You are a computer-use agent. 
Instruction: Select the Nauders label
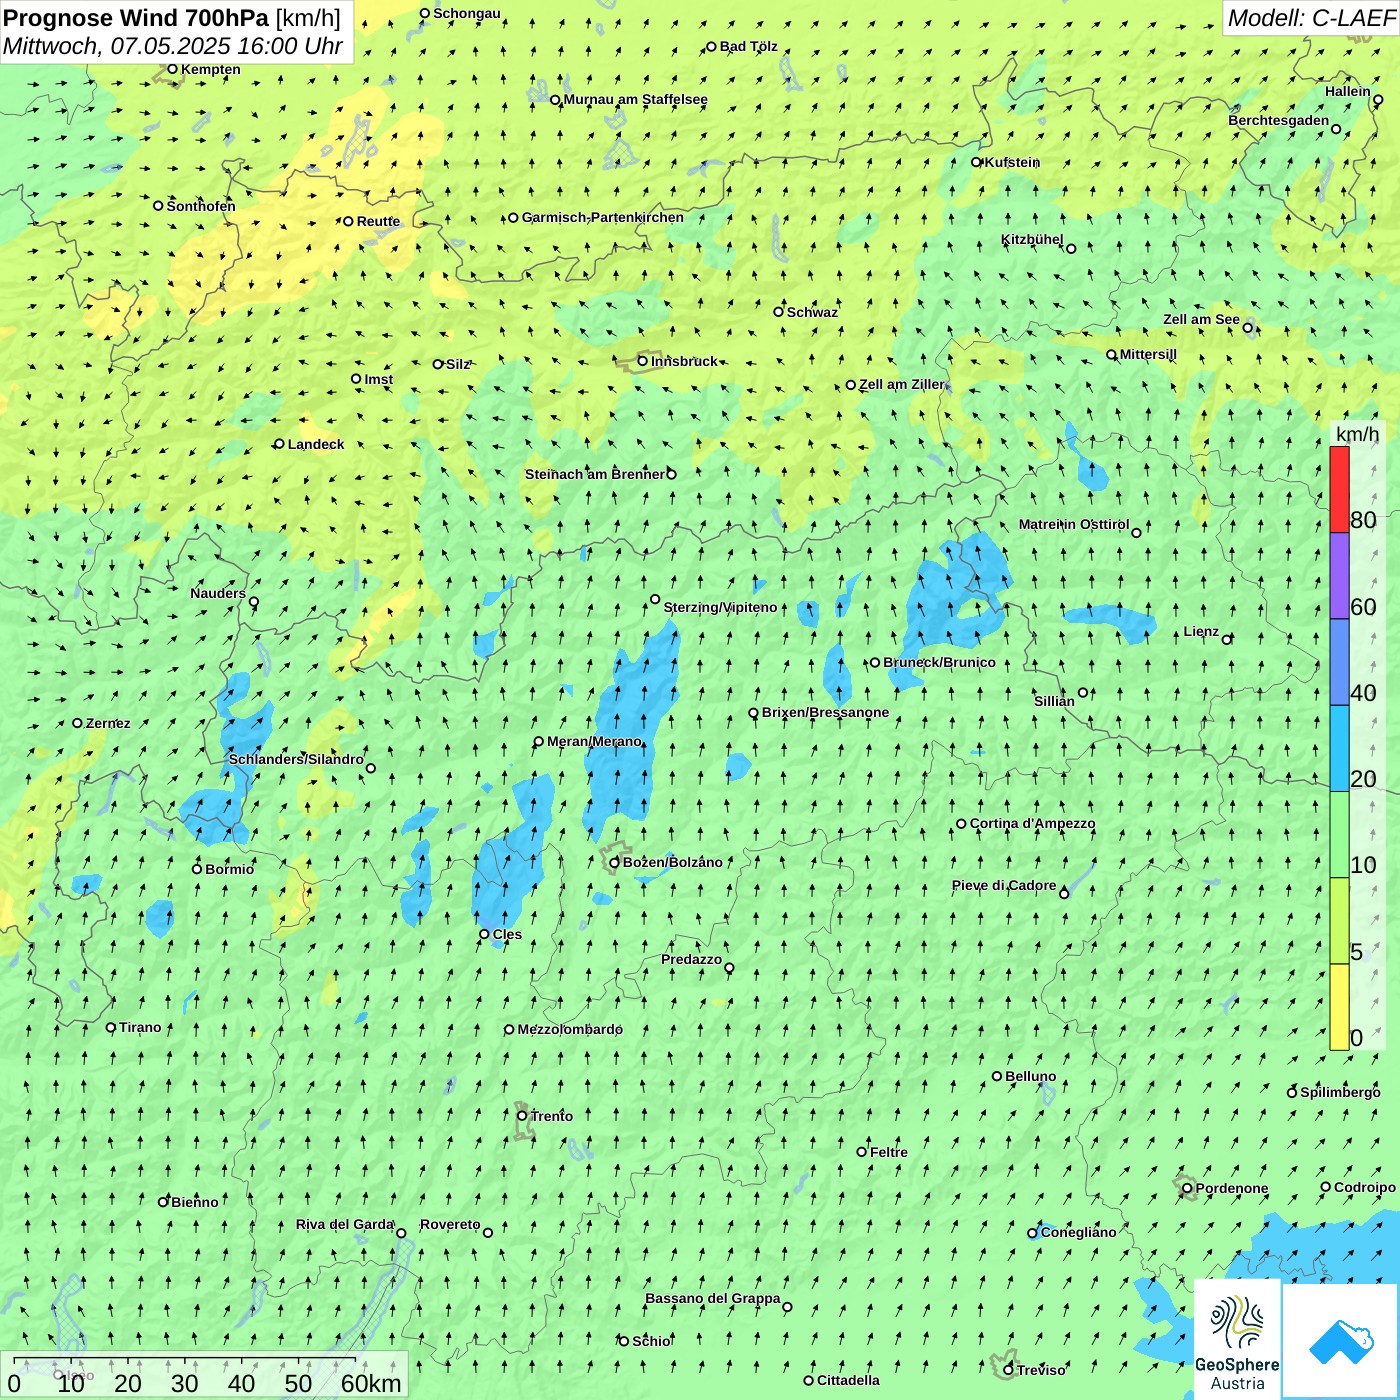218,593
